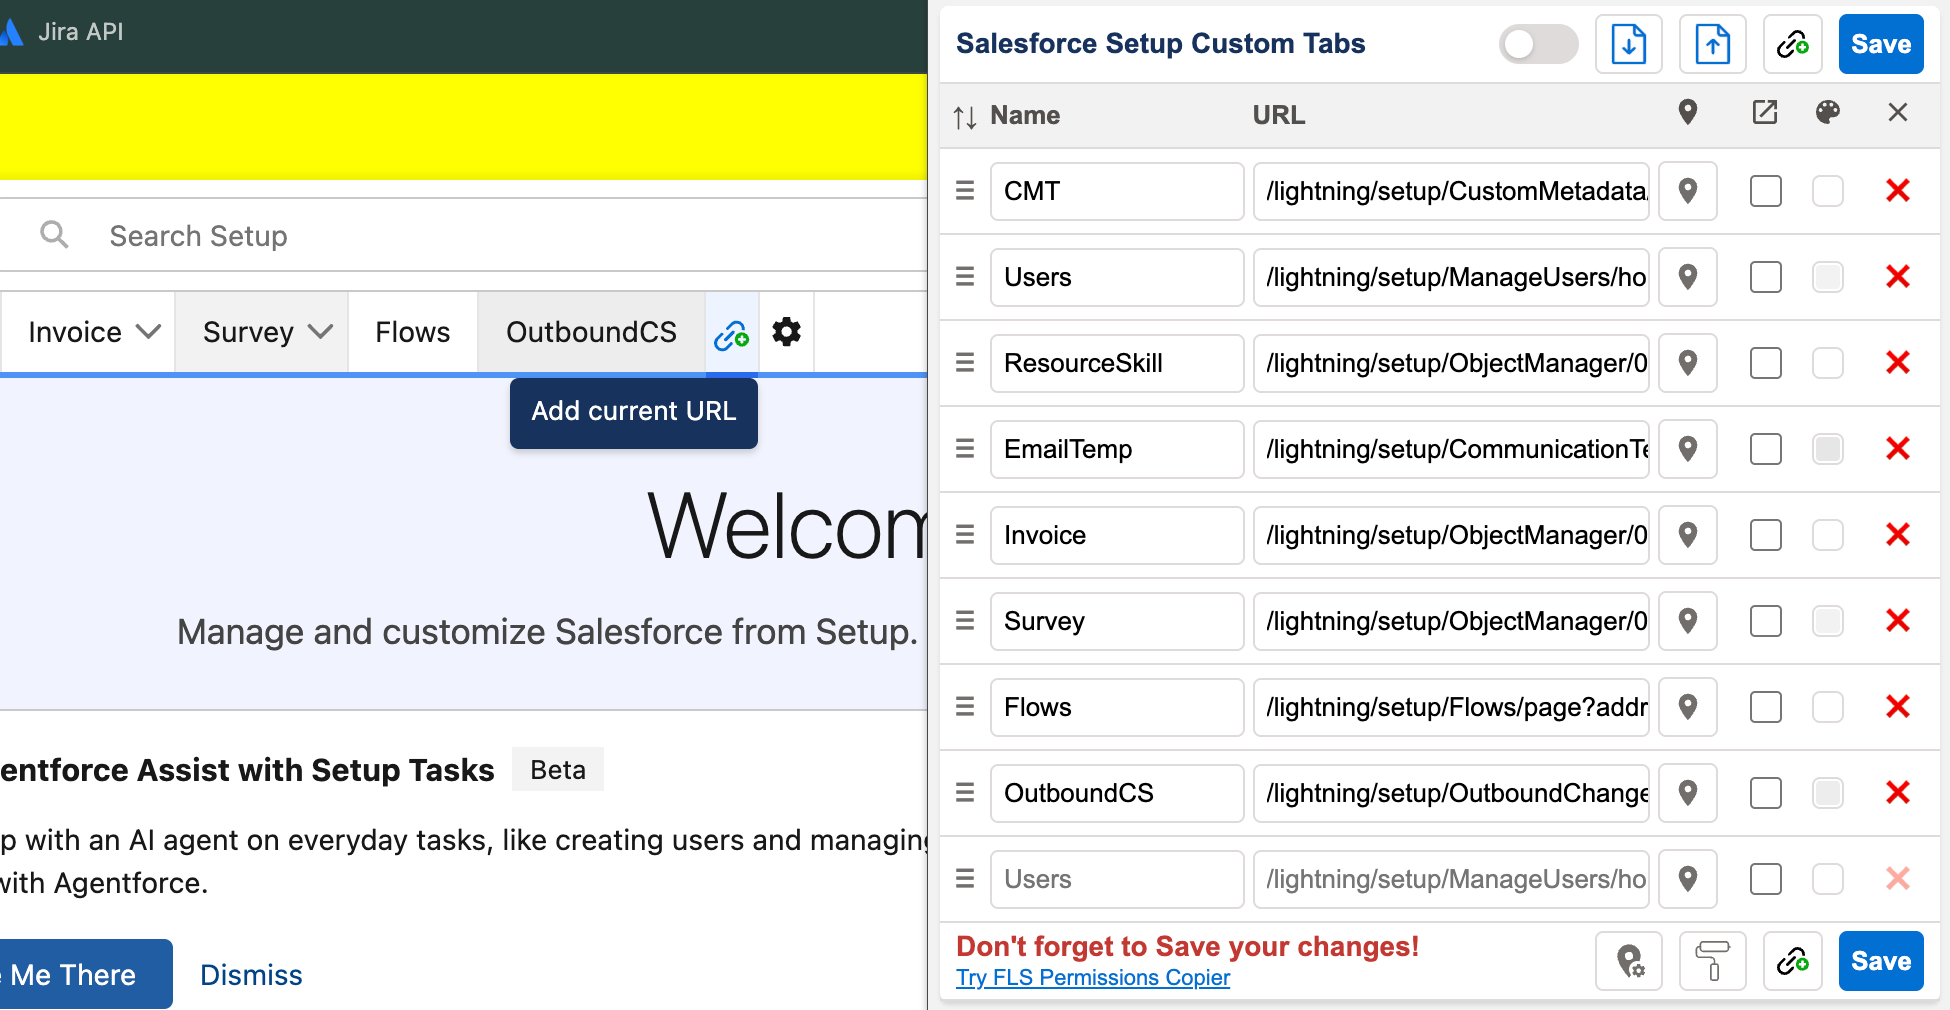This screenshot has height=1010, width=1950.
Task: Click the Me There button
Action: 85,974
